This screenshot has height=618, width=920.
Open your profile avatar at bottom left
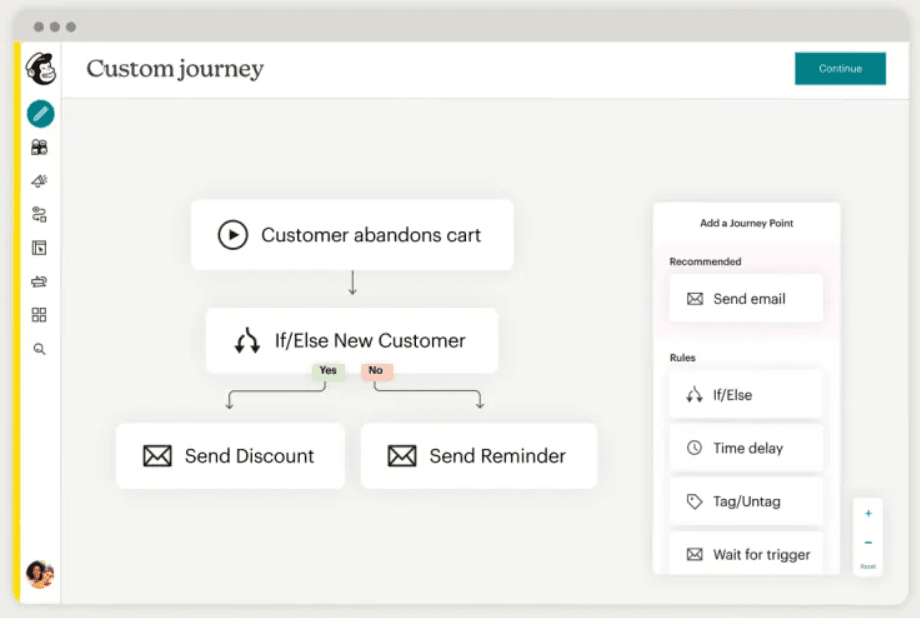coord(40,574)
